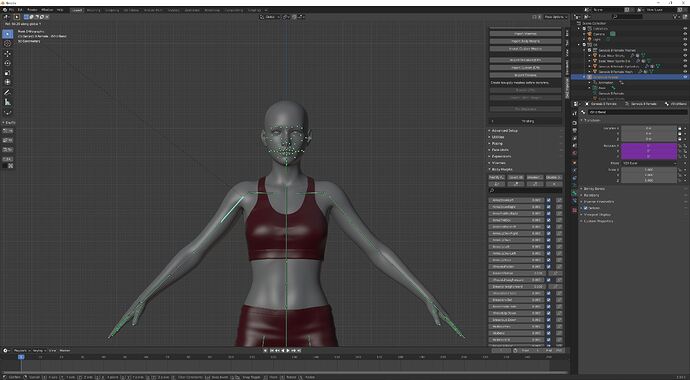Screen dimensions: 690x380
Task: Open the Render properties tab
Action: coord(574,123)
